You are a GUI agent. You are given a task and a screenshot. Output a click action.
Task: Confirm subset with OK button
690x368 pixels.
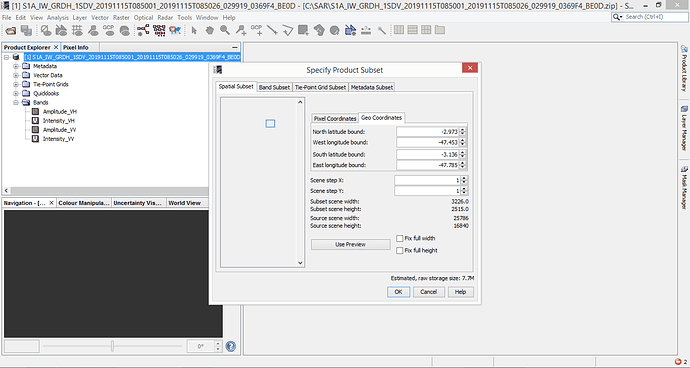[x=398, y=292]
